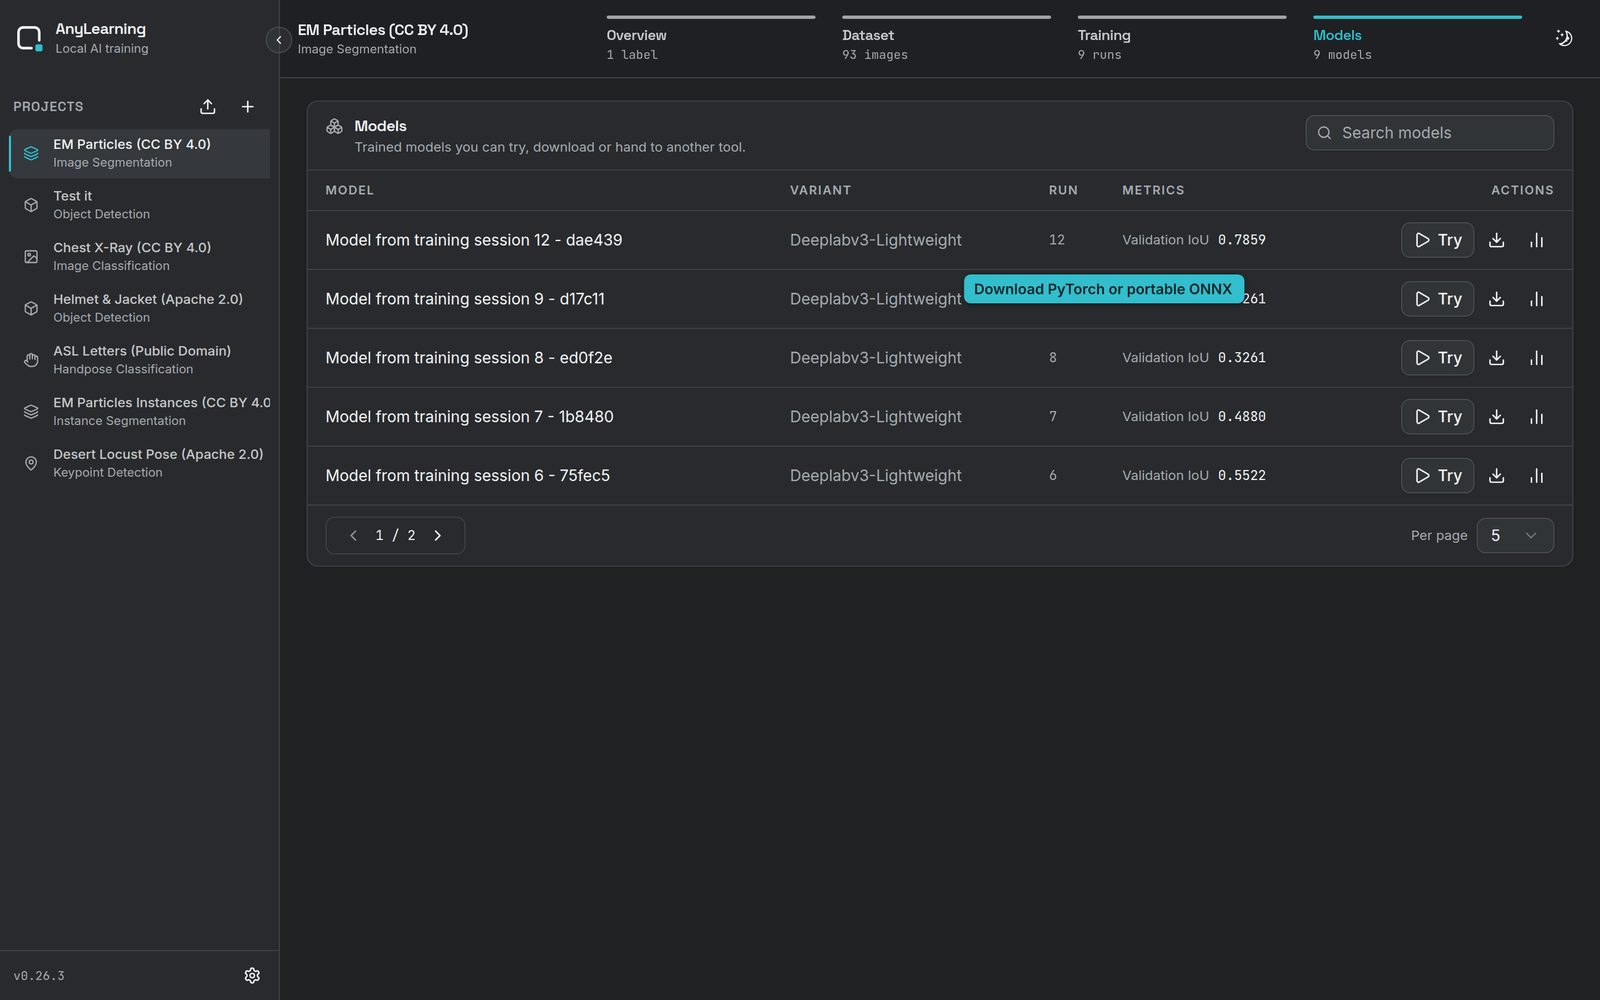Open the EM Particles Instances project
This screenshot has width=1600, height=1000.
tap(140, 412)
